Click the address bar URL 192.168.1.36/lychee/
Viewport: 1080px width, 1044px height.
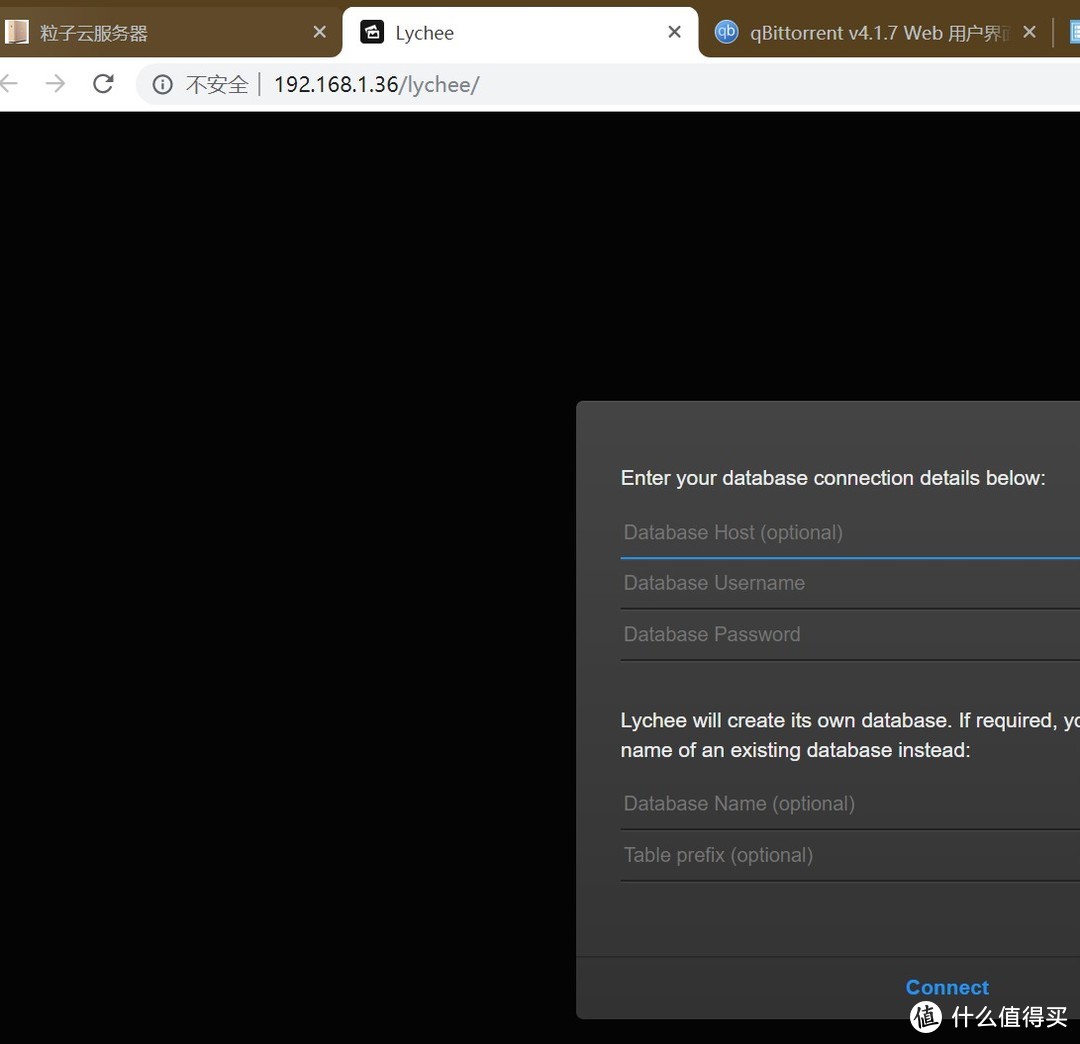pos(376,85)
